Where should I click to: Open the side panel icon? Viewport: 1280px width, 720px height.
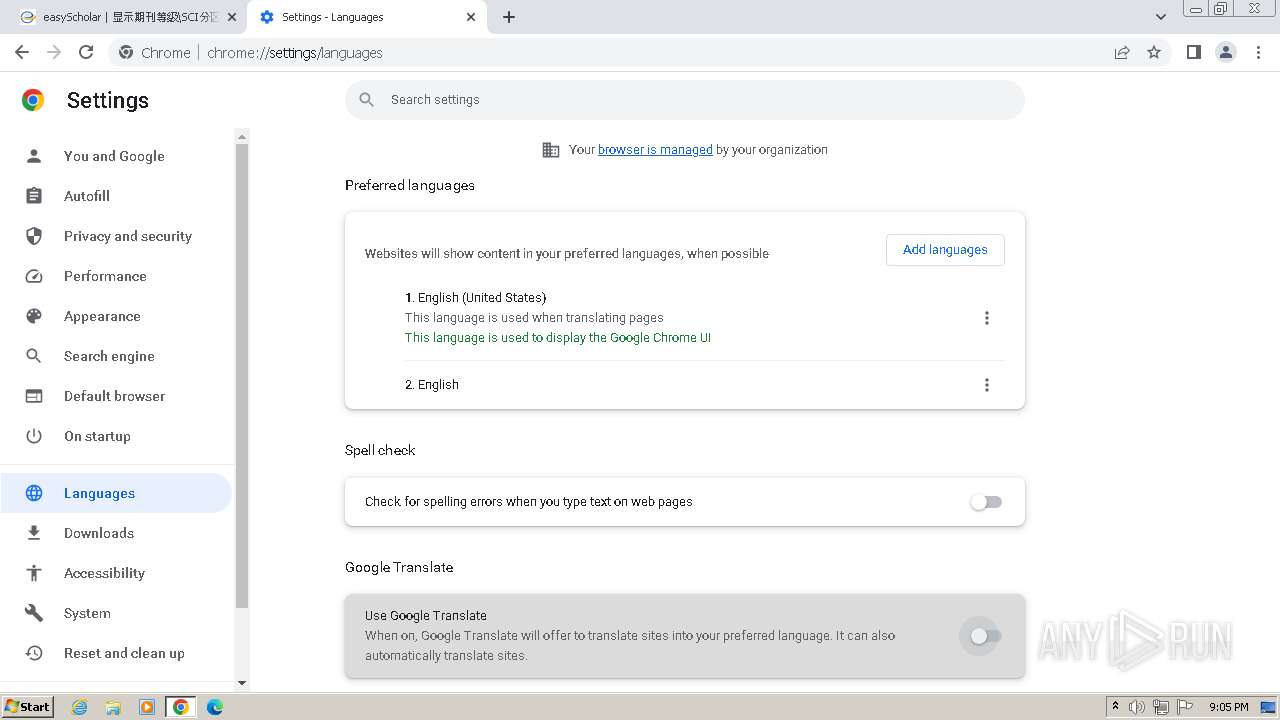coord(1193,52)
